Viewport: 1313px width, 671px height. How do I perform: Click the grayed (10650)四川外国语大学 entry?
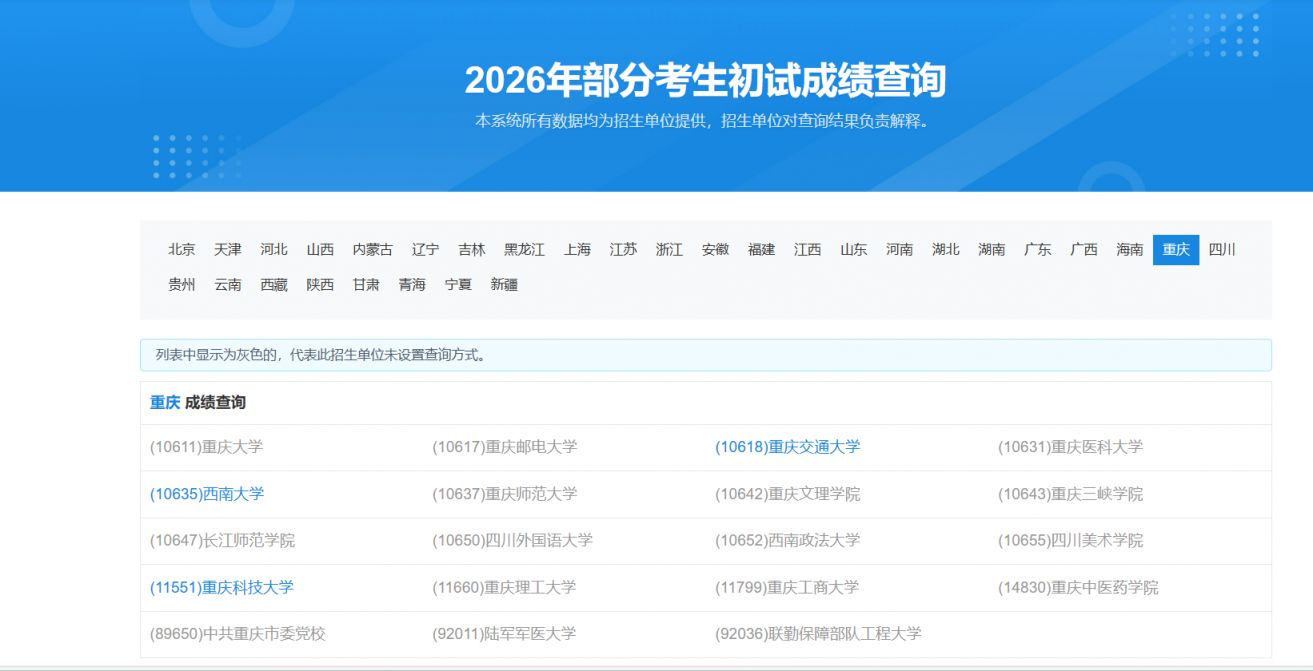[513, 540]
